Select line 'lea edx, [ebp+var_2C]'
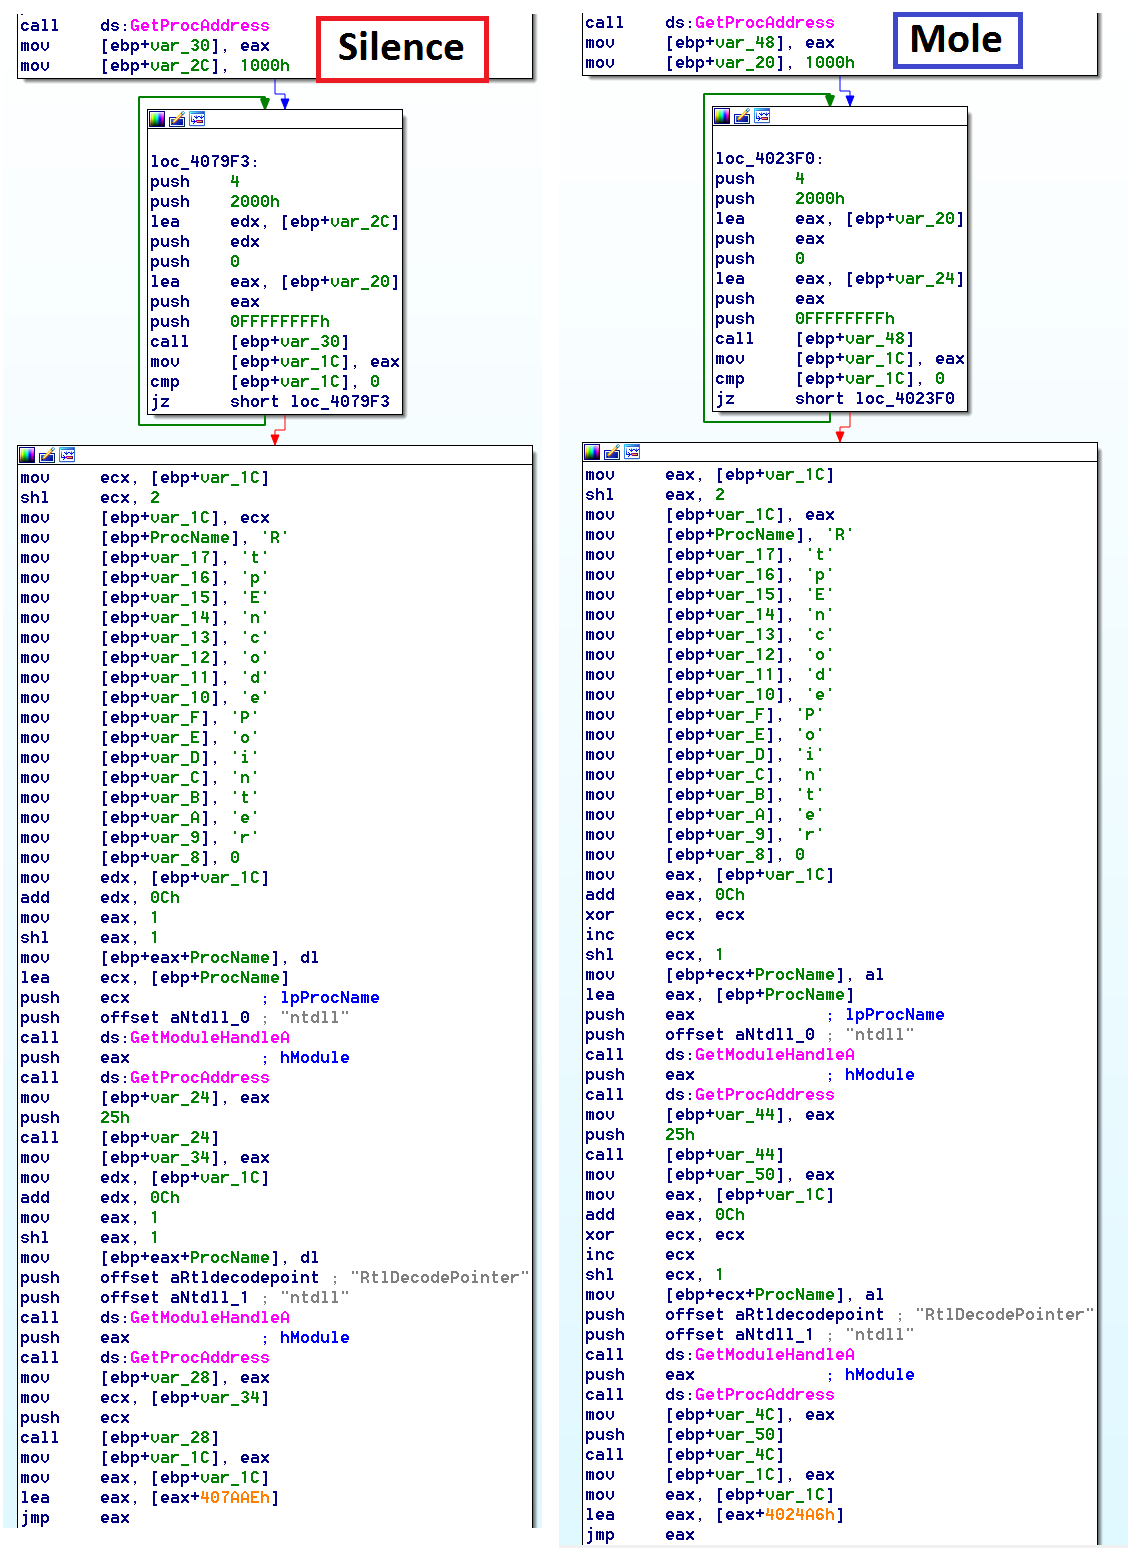The width and height of the screenshot is (1128, 1548). 275,222
